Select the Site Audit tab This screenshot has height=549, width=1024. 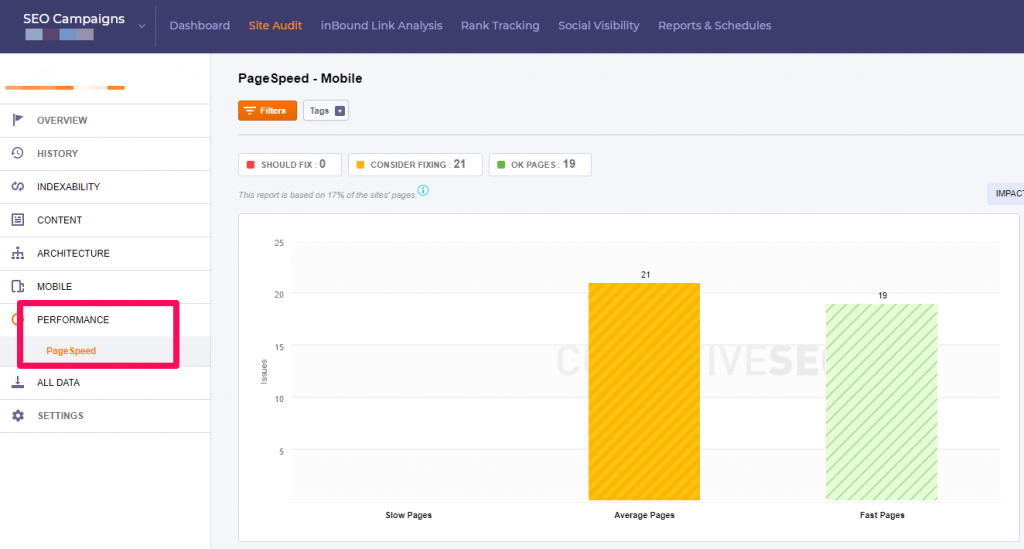tap(275, 25)
